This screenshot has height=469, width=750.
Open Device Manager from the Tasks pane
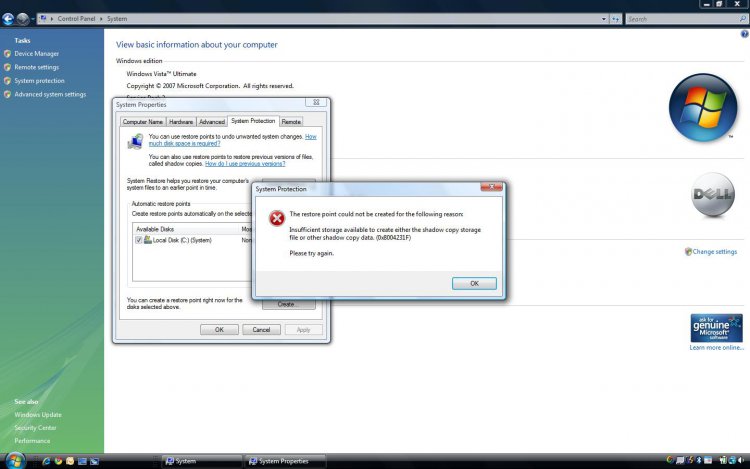[36, 54]
